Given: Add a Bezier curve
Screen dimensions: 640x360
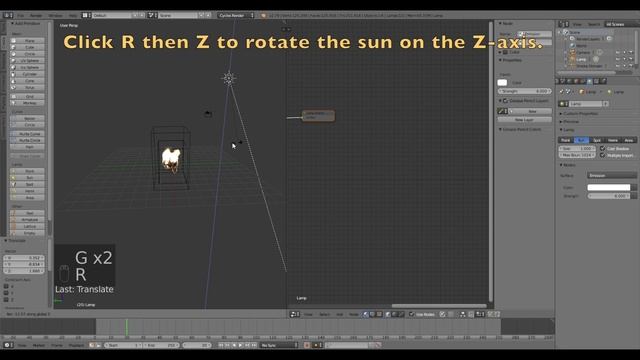Looking at the screenshot, I should 28,118.
